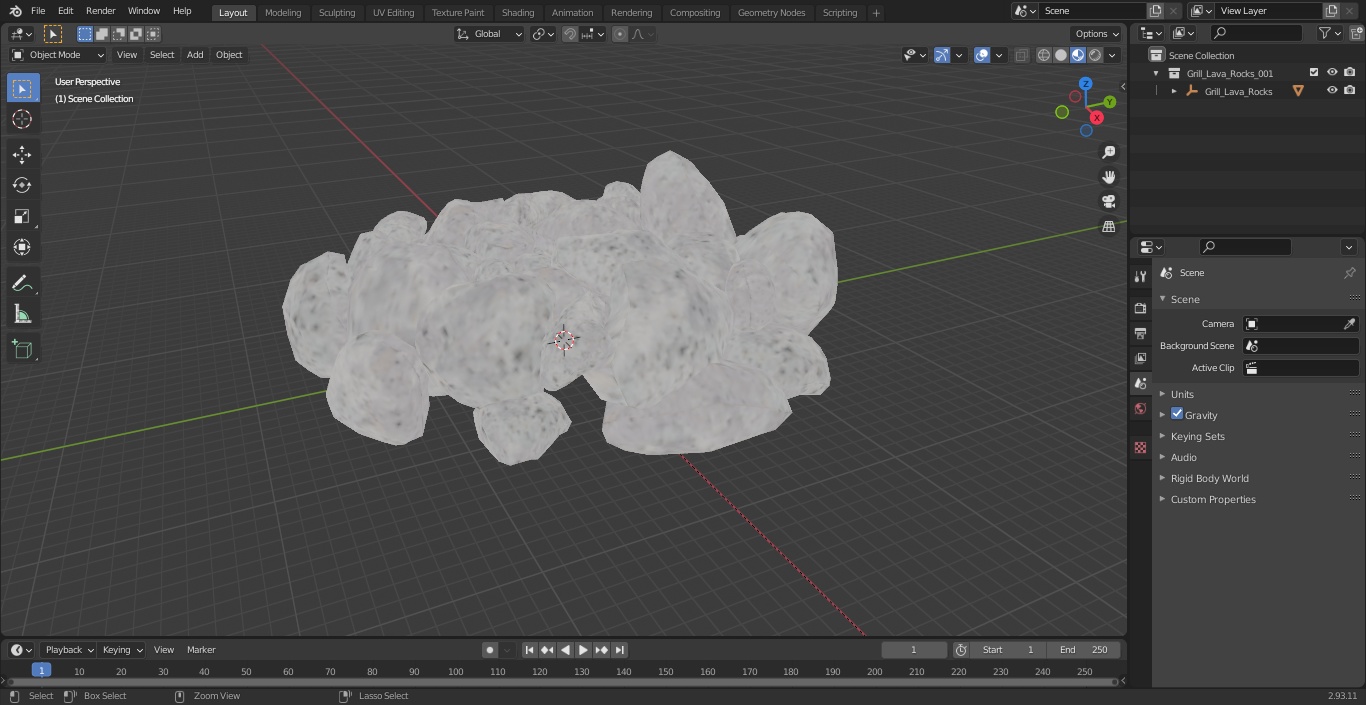Click the Blender logo menu
This screenshot has height=705, width=1366.
15,11
